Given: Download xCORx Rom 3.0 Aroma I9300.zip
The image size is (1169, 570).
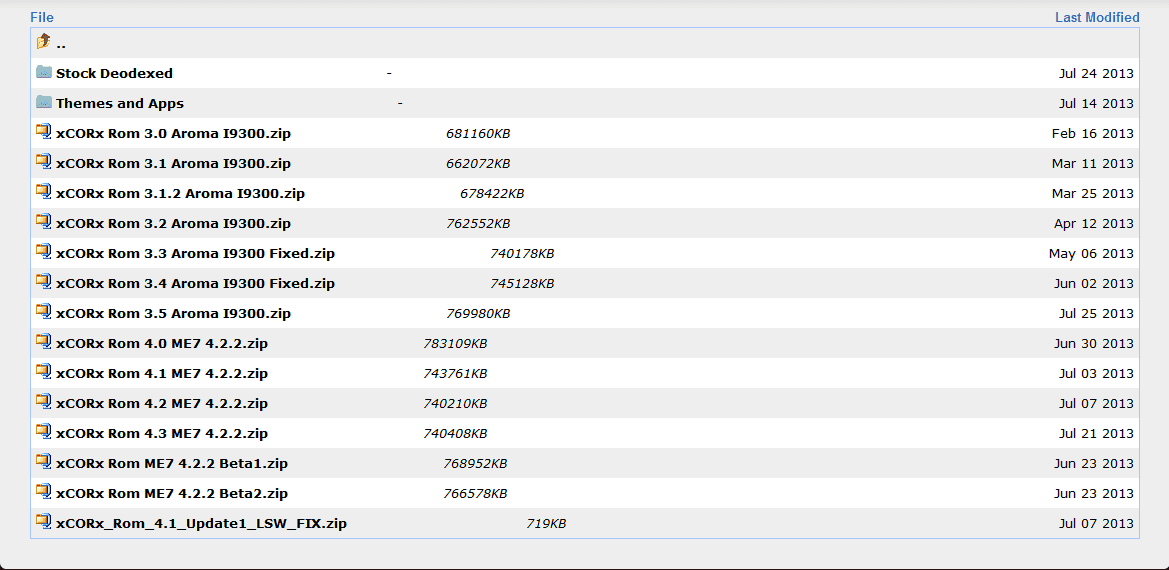Looking at the screenshot, I should [x=173, y=133].
